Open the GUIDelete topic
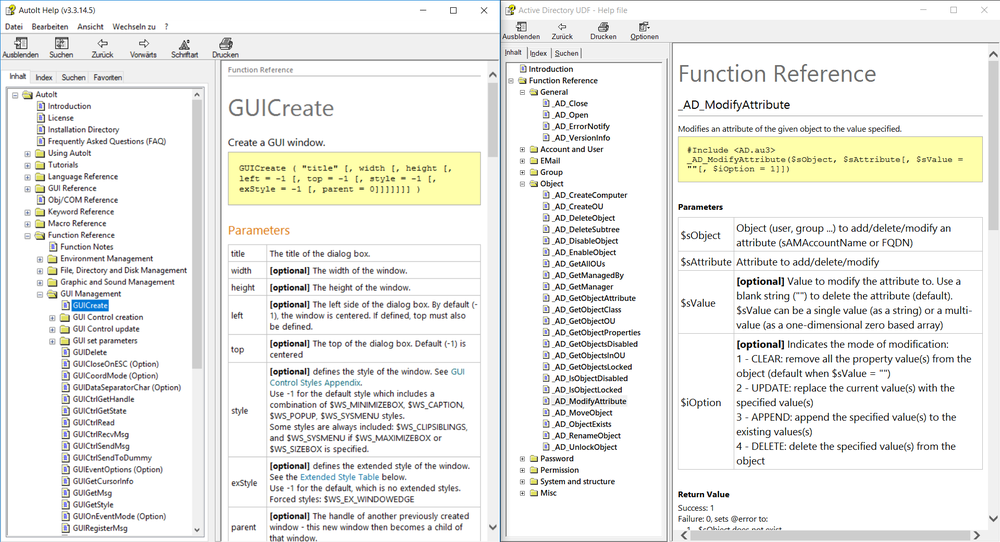This screenshot has height=542, width=1000. 90,352
